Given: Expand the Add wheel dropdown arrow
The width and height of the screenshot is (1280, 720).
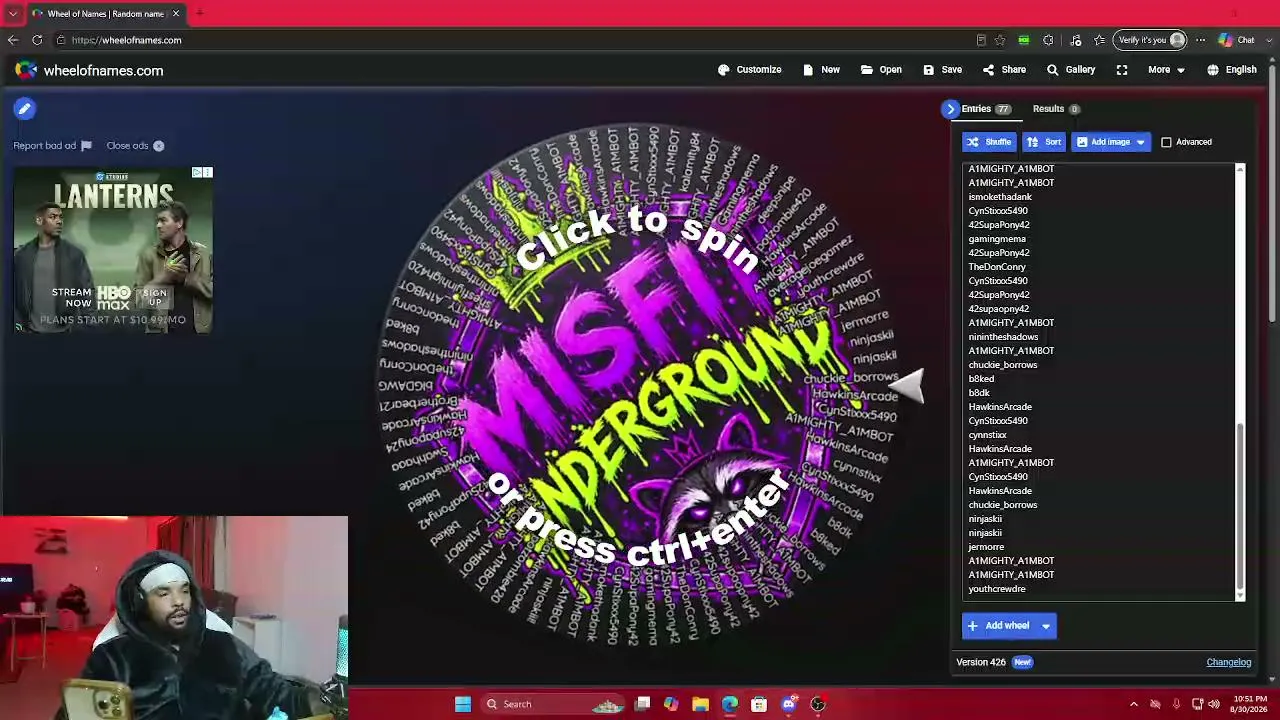Looking at the screenshot, I should click(1046, 626).
